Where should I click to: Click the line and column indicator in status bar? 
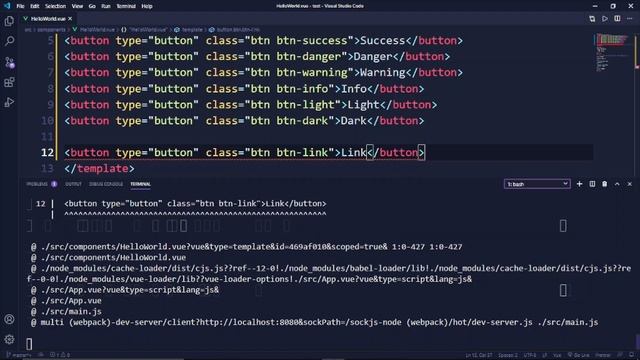(x=479, y=355)
